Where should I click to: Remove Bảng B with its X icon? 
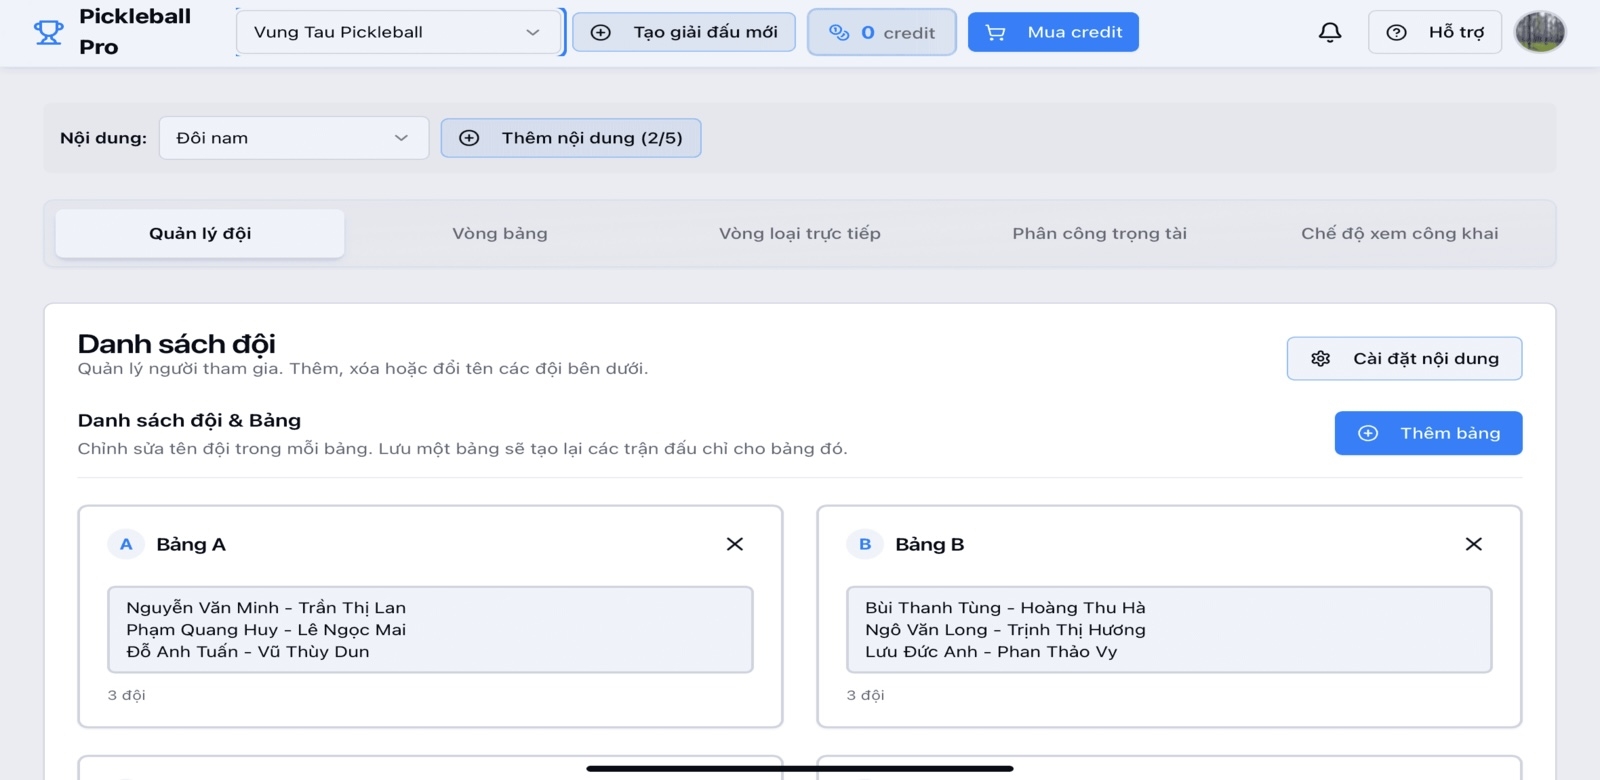[1474, 544]
